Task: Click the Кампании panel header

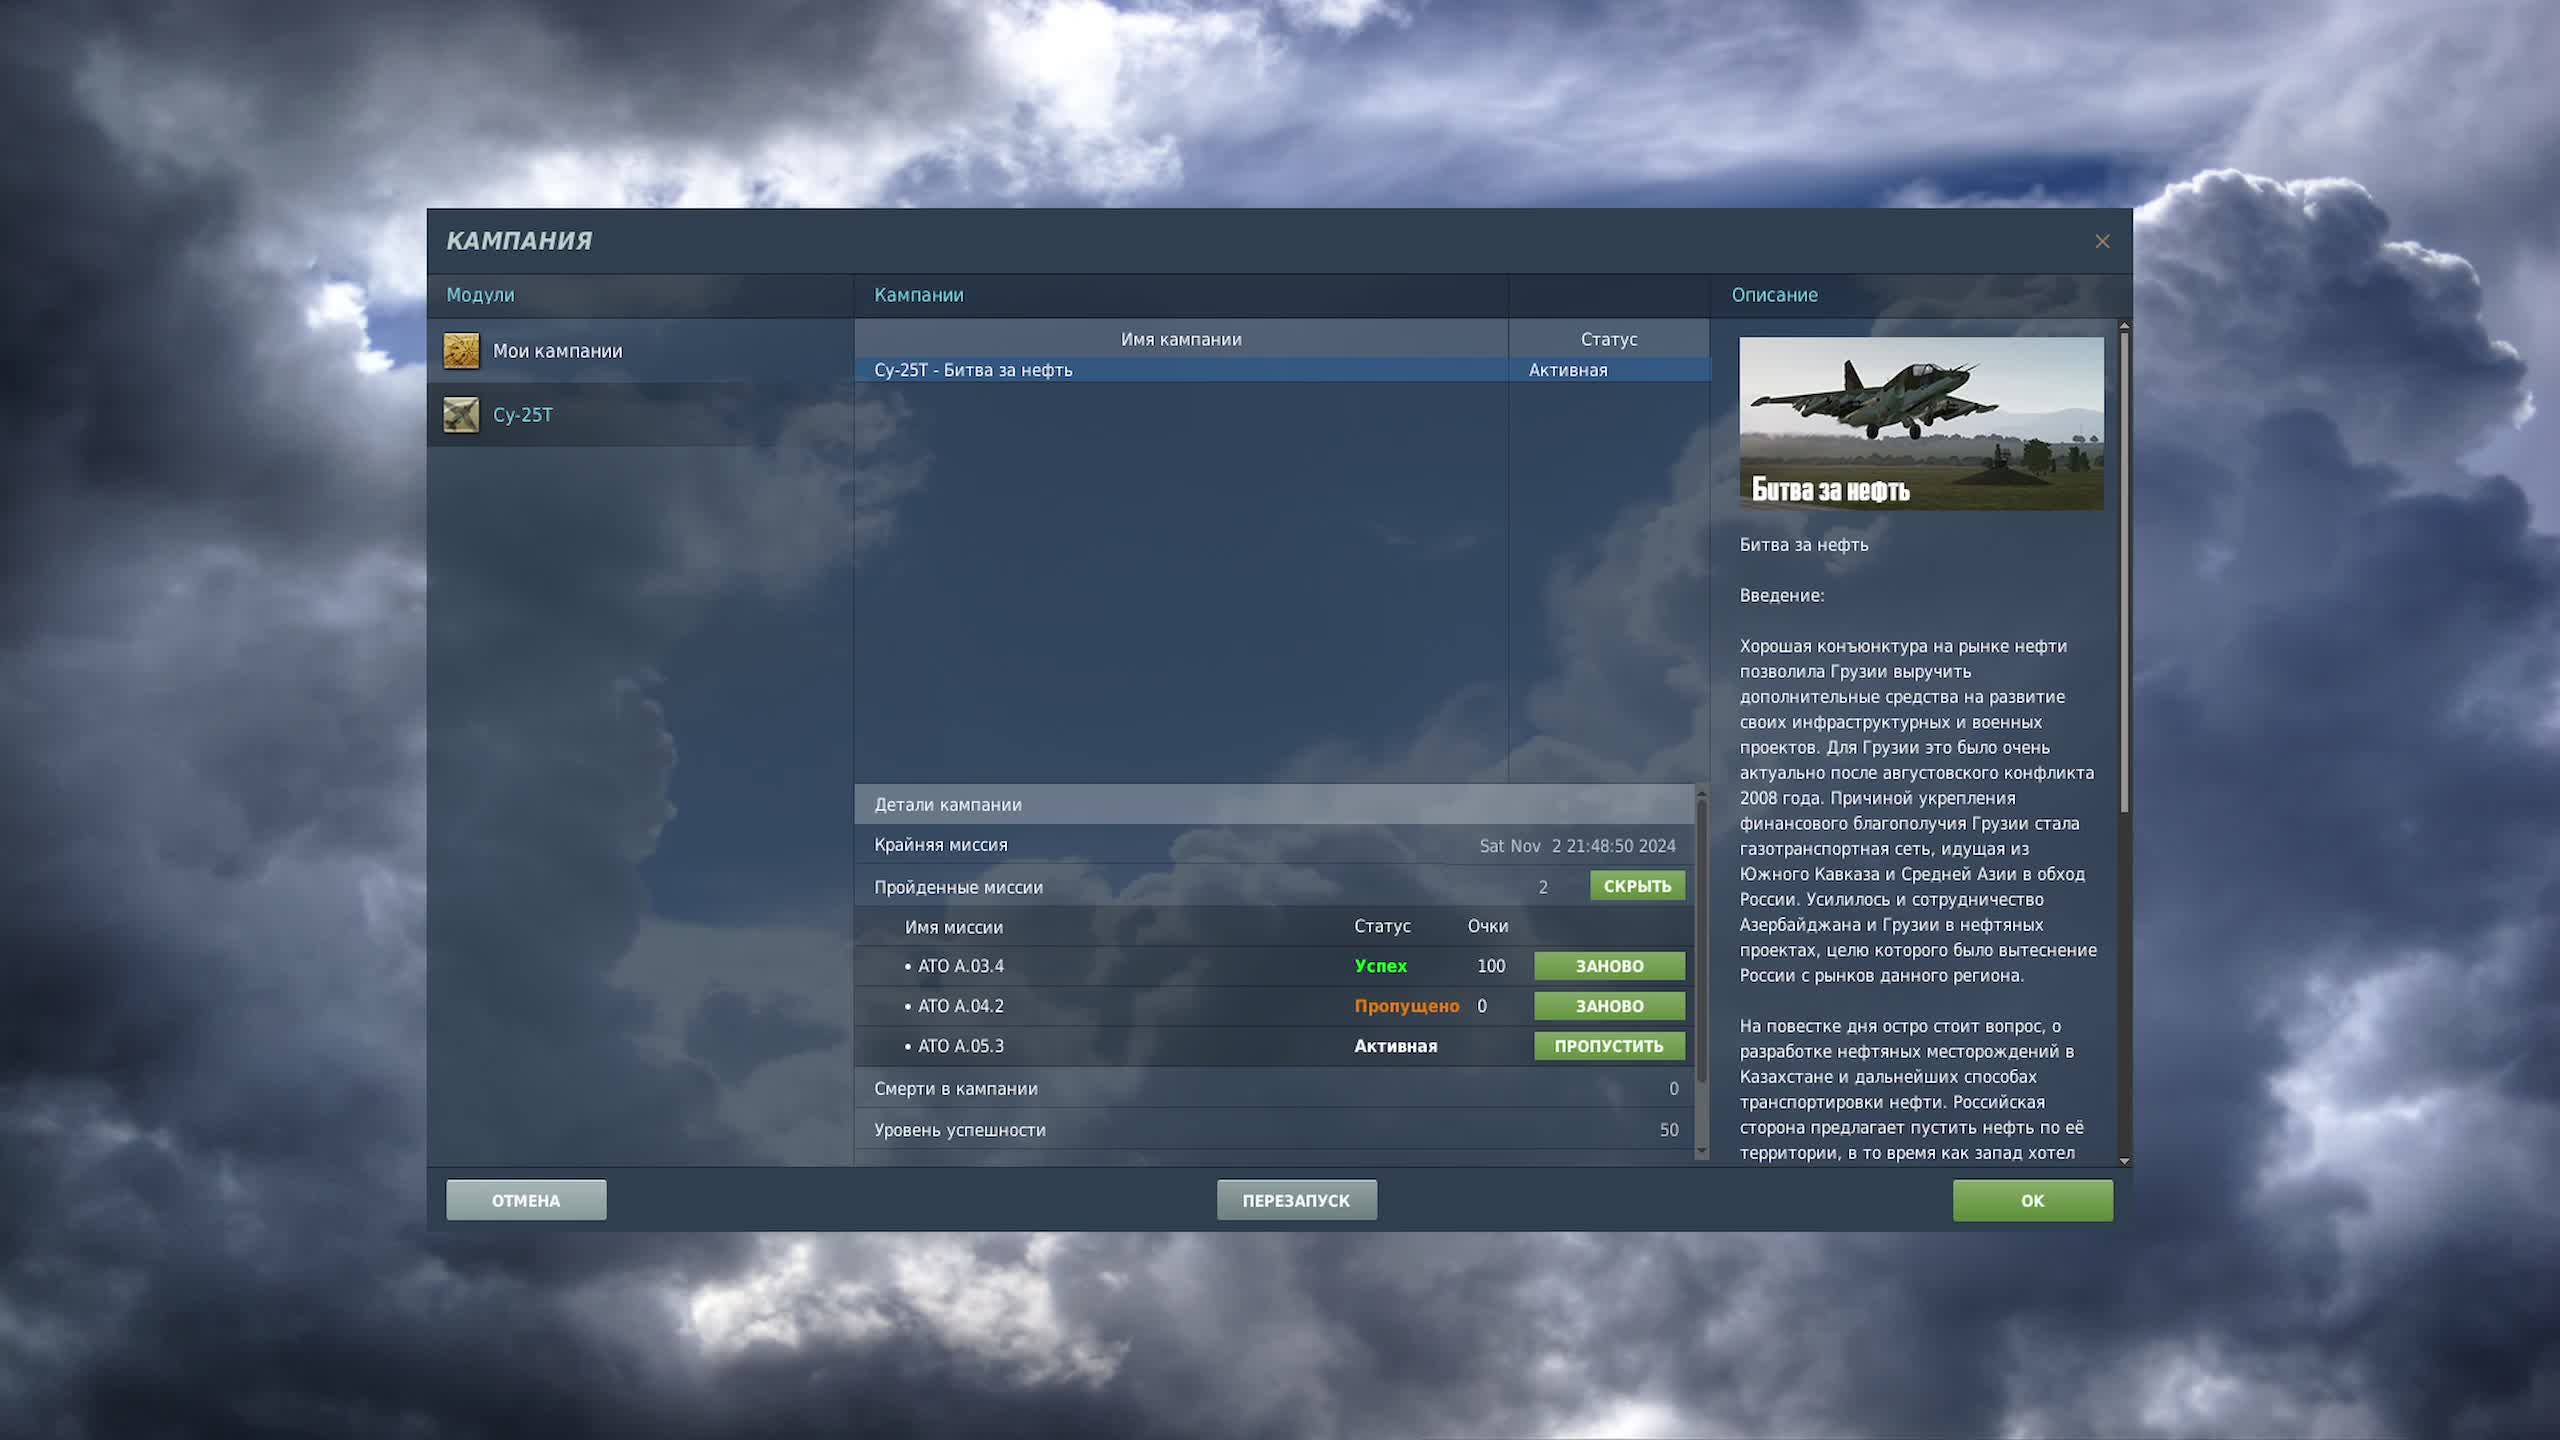Action: point(918,295)
